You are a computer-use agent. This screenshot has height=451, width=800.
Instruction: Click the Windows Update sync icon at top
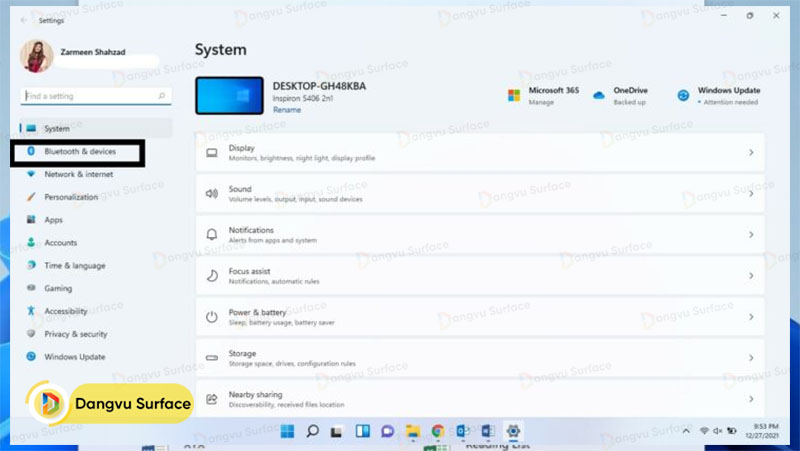[x=683, y=95]
